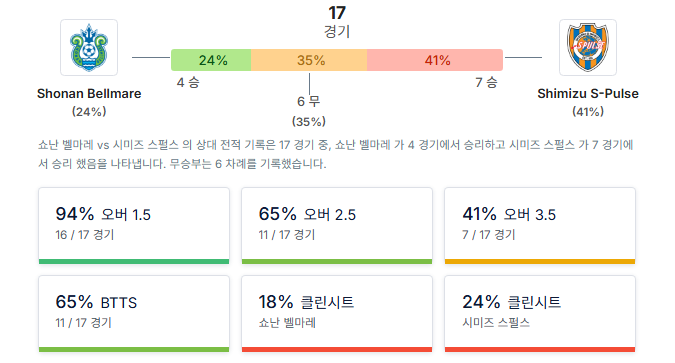Open the Shonan Bellmare team name link
The image size is (675, 363).
(x=89, y=93)
